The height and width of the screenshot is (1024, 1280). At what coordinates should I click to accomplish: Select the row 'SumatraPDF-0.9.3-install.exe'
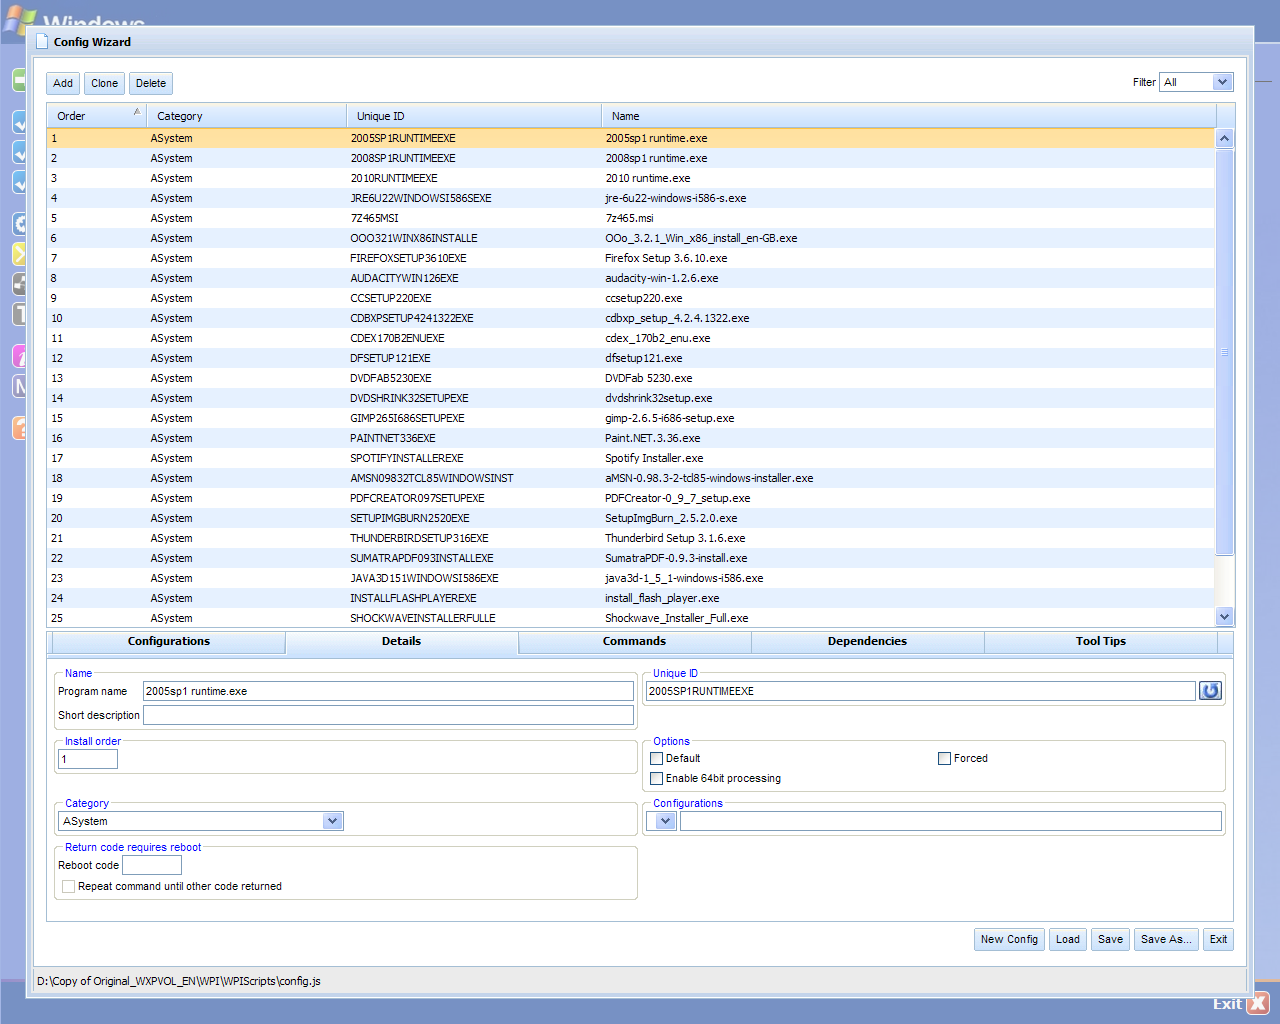(x=631, y=558)
